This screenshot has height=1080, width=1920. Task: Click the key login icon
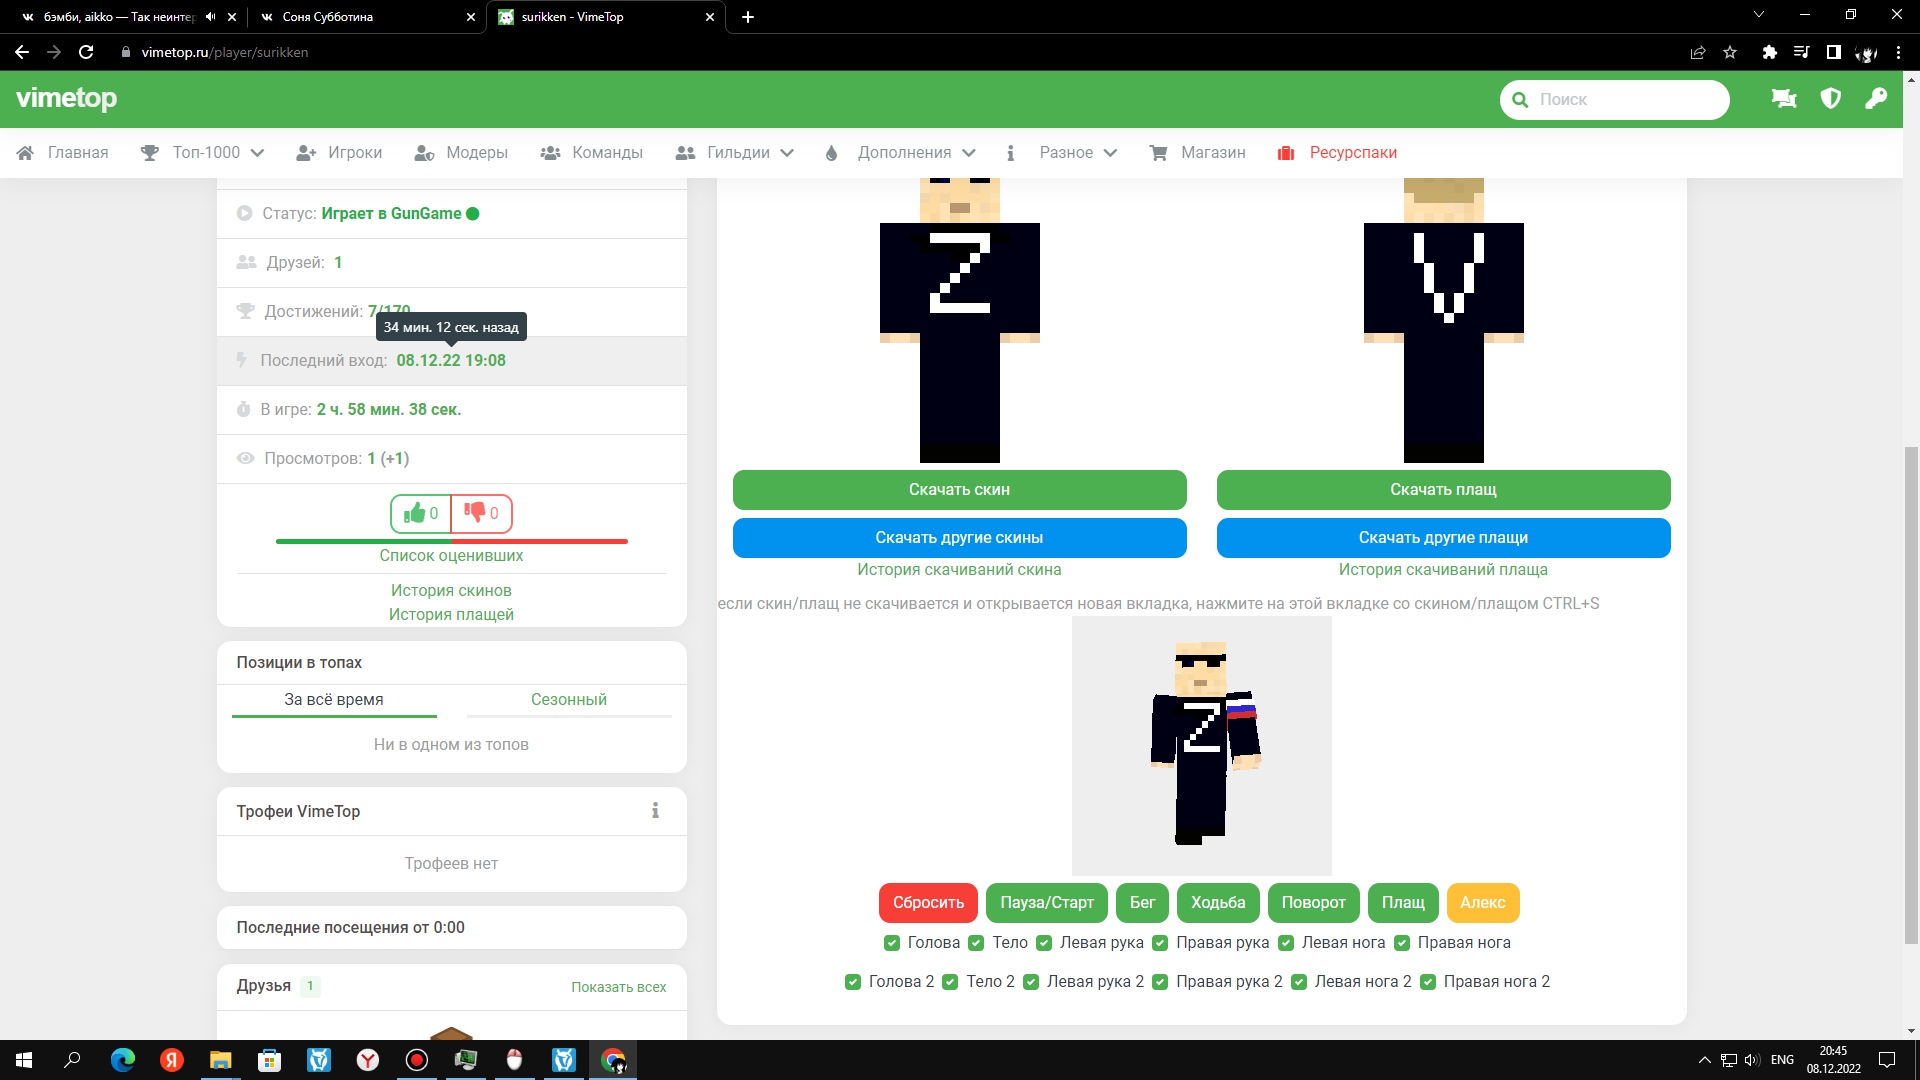coord(1876,99)
